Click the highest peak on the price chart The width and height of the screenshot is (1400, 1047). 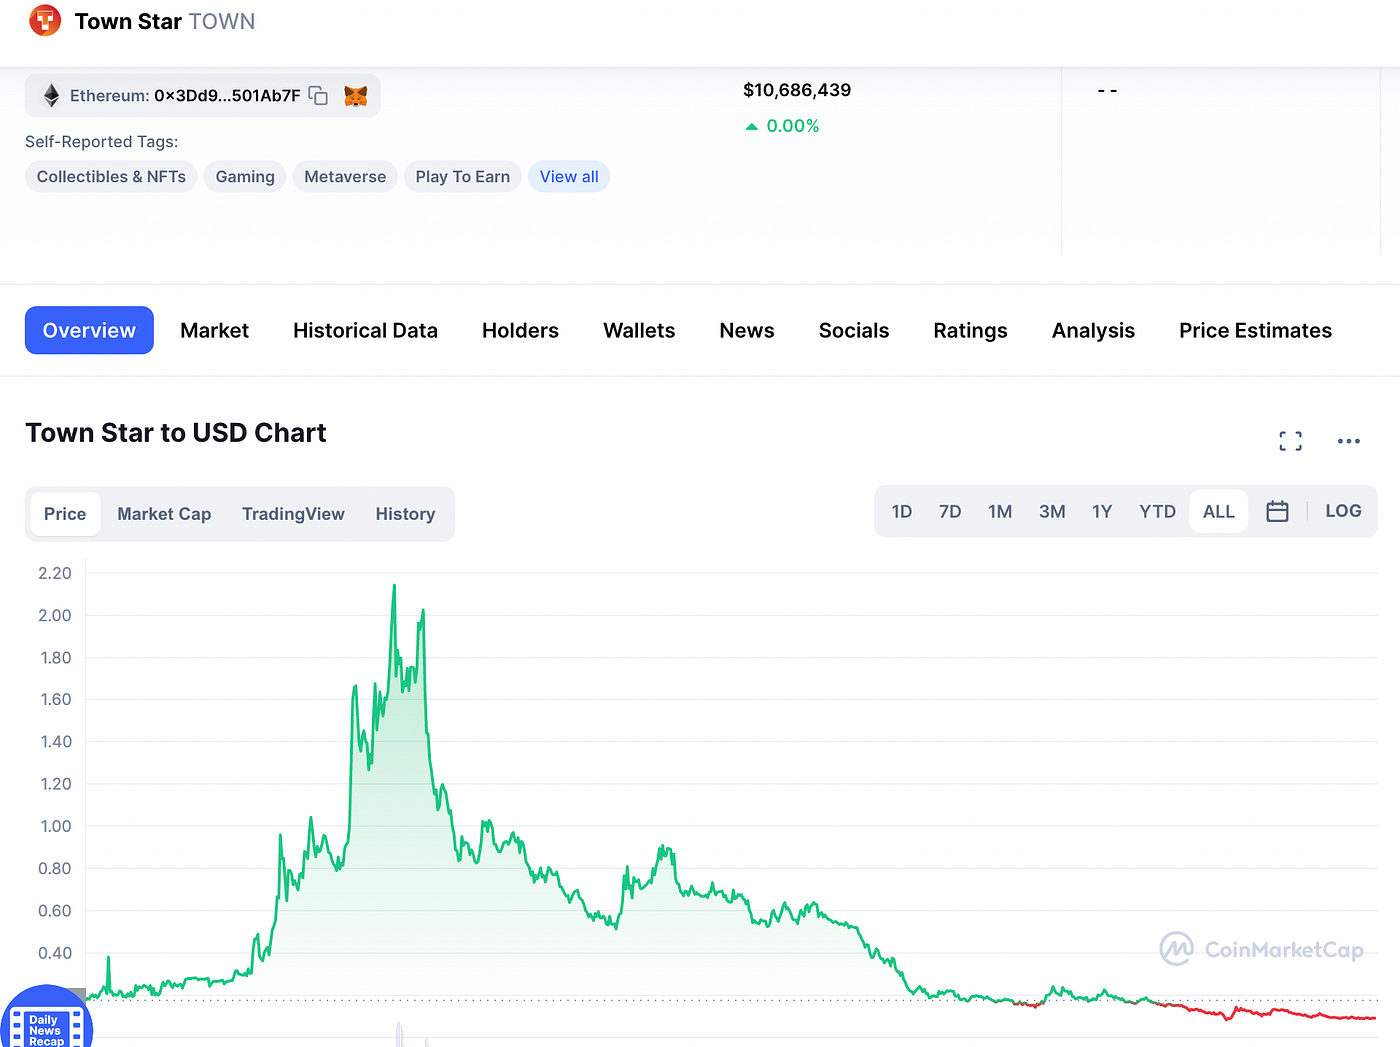coord(394,586)
